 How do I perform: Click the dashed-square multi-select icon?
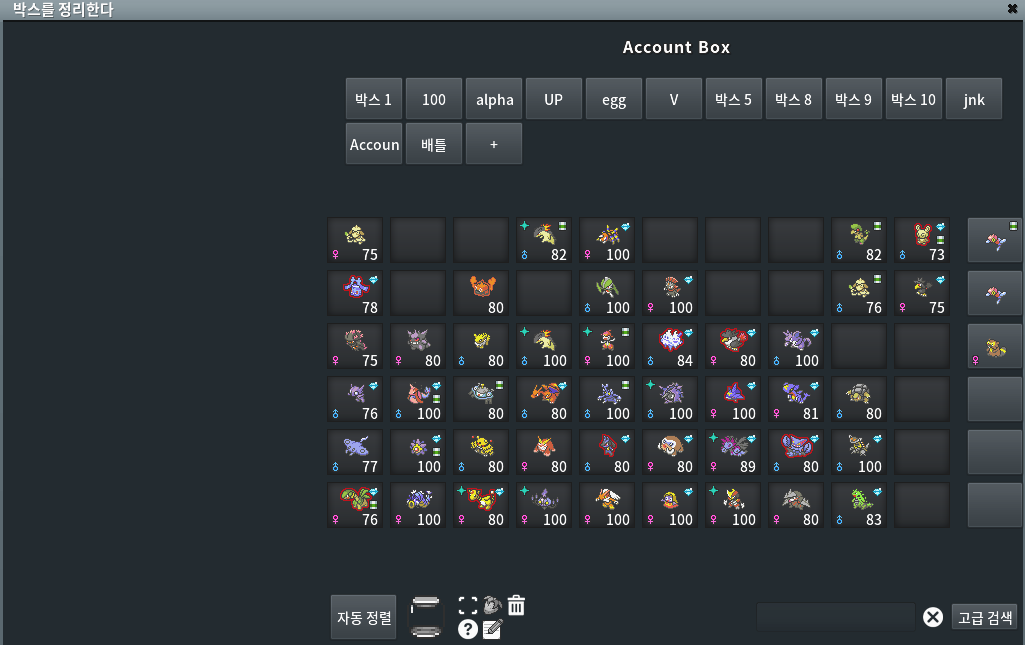[x=467, y=605]
